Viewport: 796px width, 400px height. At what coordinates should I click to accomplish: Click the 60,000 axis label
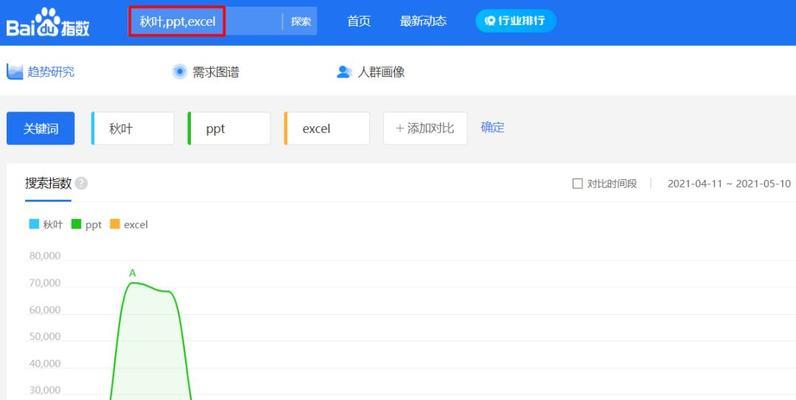45,310
